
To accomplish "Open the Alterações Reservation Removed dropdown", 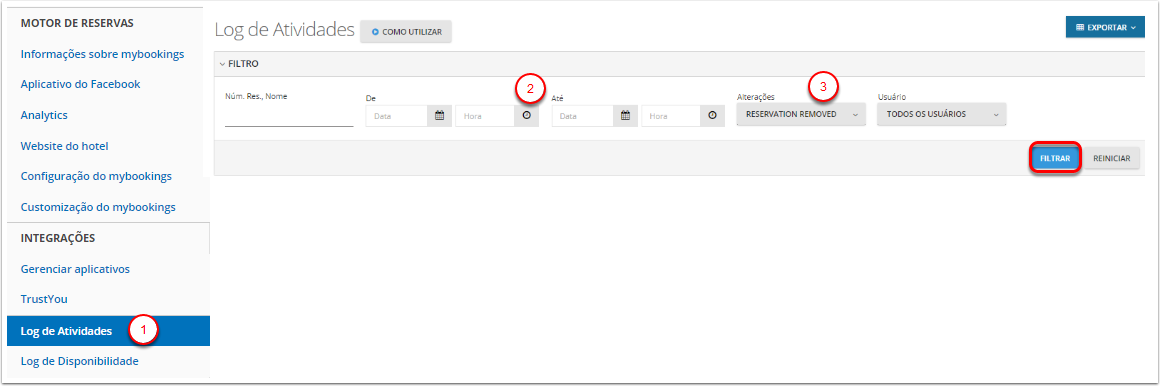I will pos(801,115).
